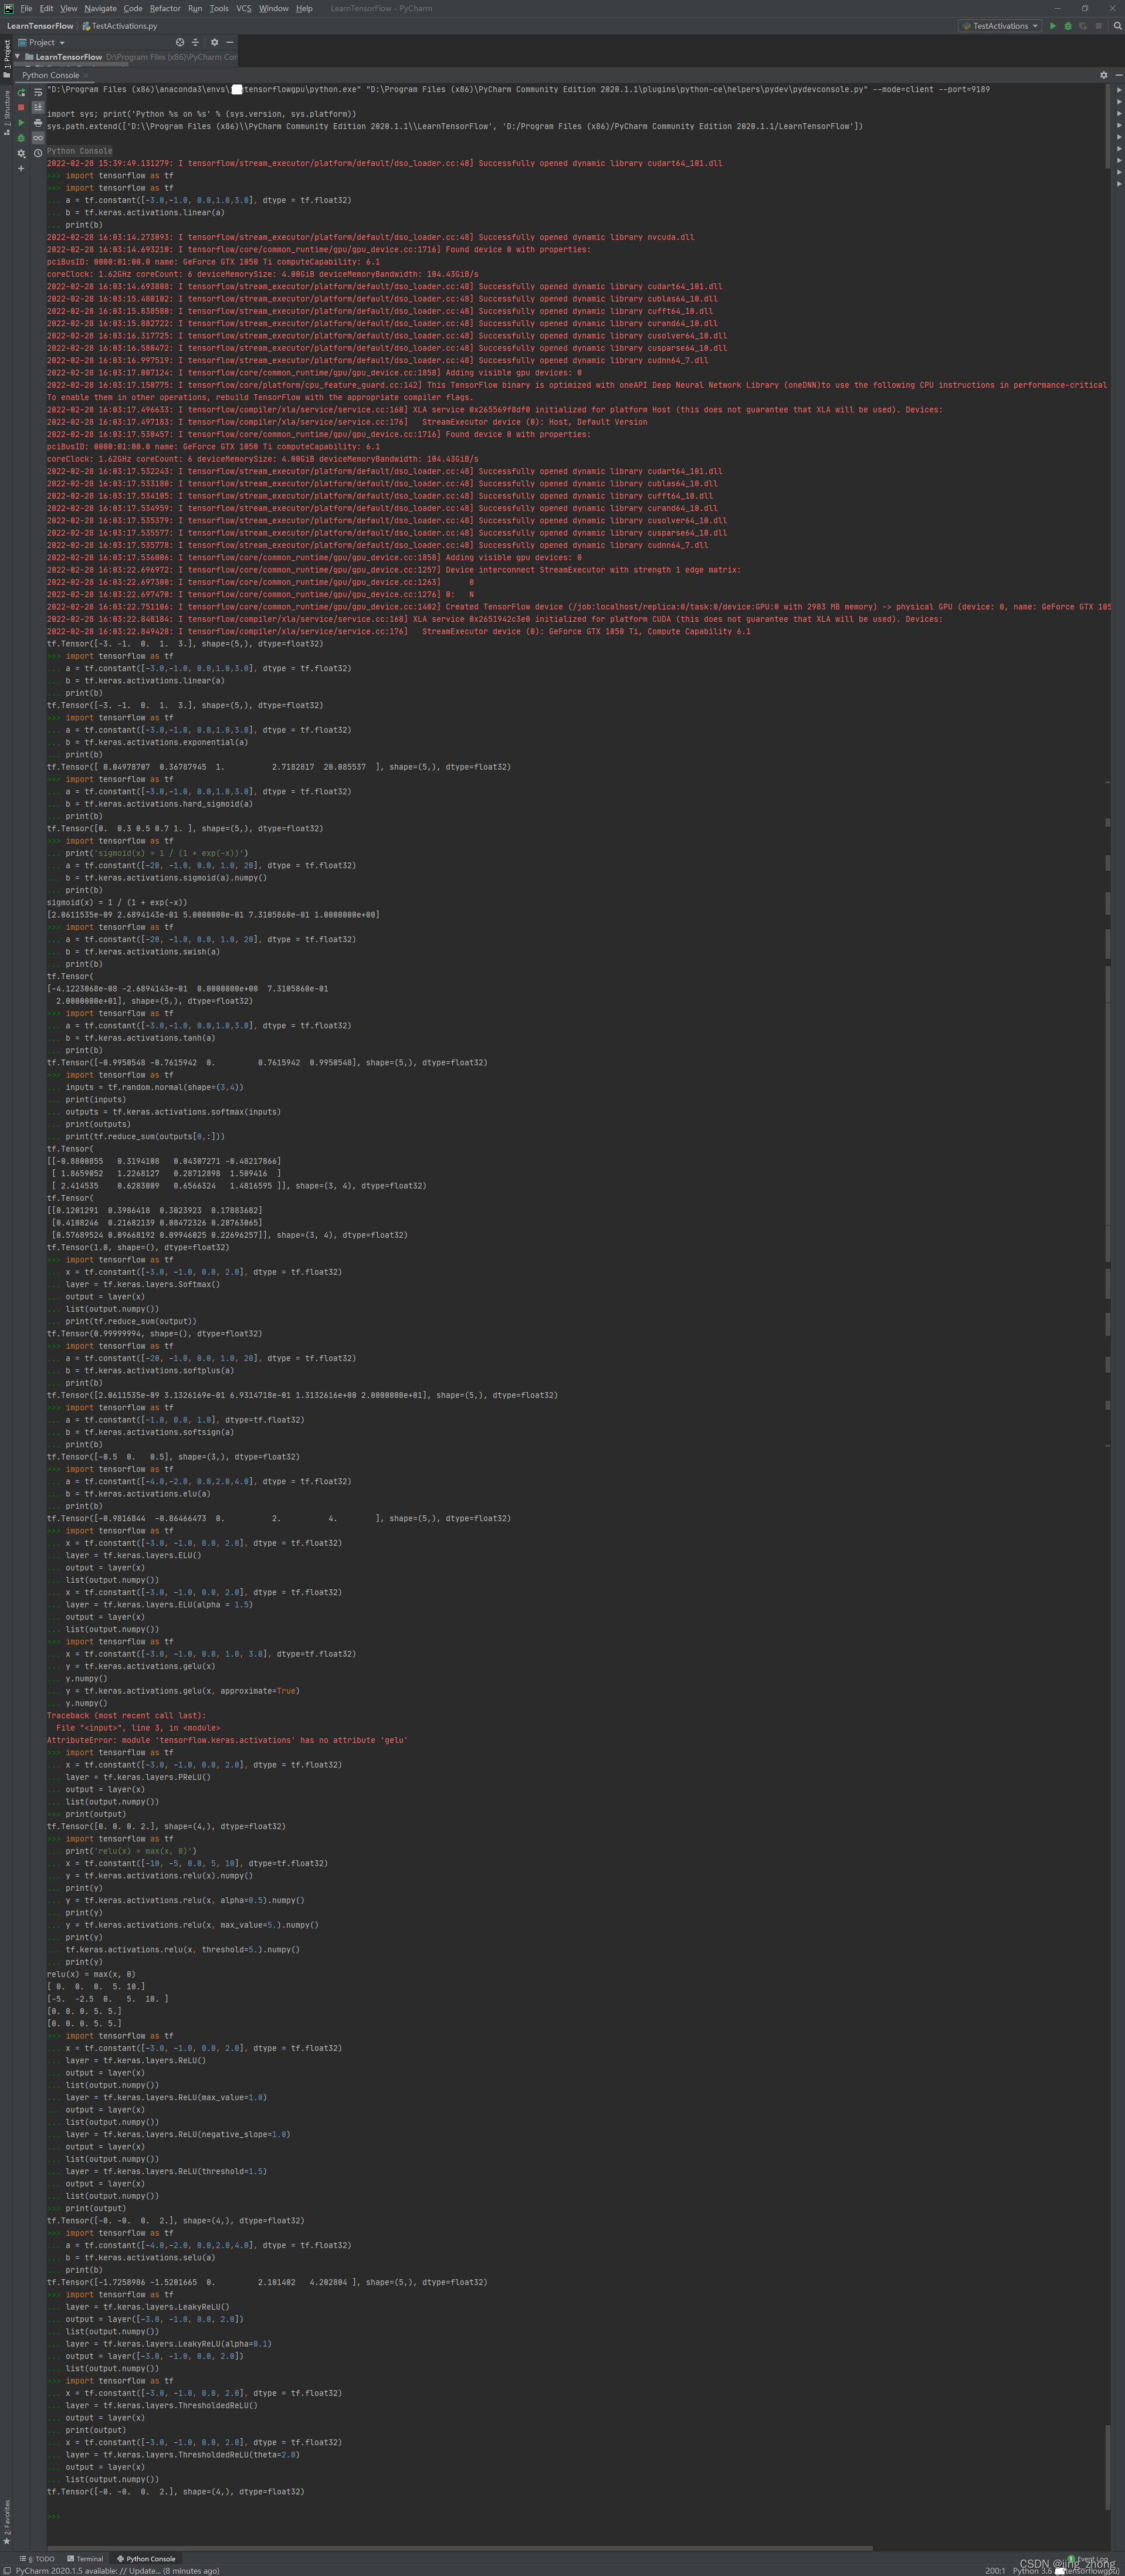Toggle Show Variables glasses icon
The width and height of the screenshot is (1125, 2576).
(x=38, y=138)
